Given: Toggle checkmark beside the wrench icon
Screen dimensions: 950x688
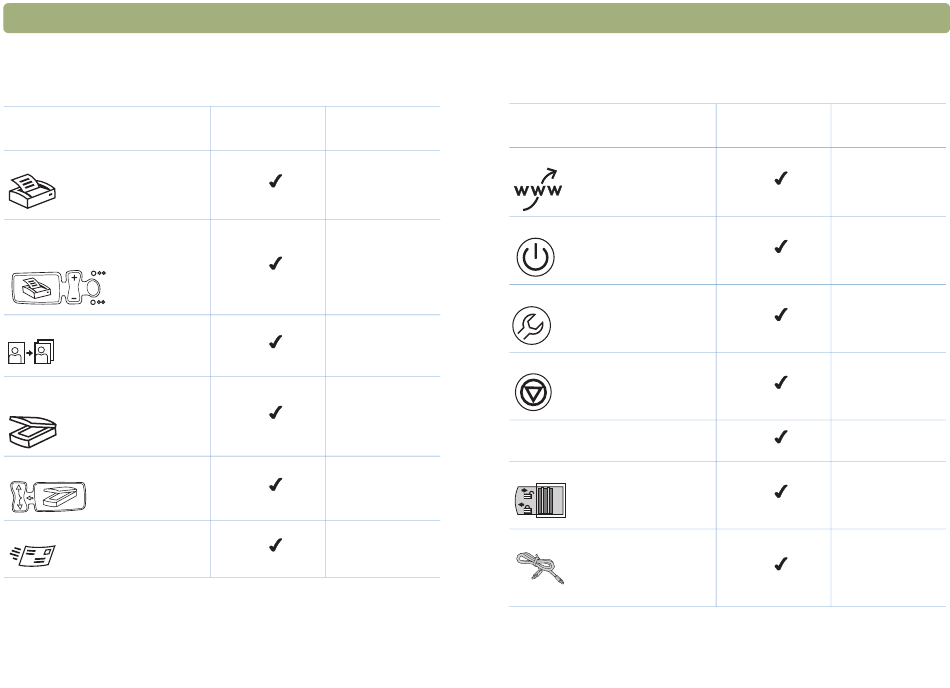Looking at the screenshot, I should [x=781, y=314].
